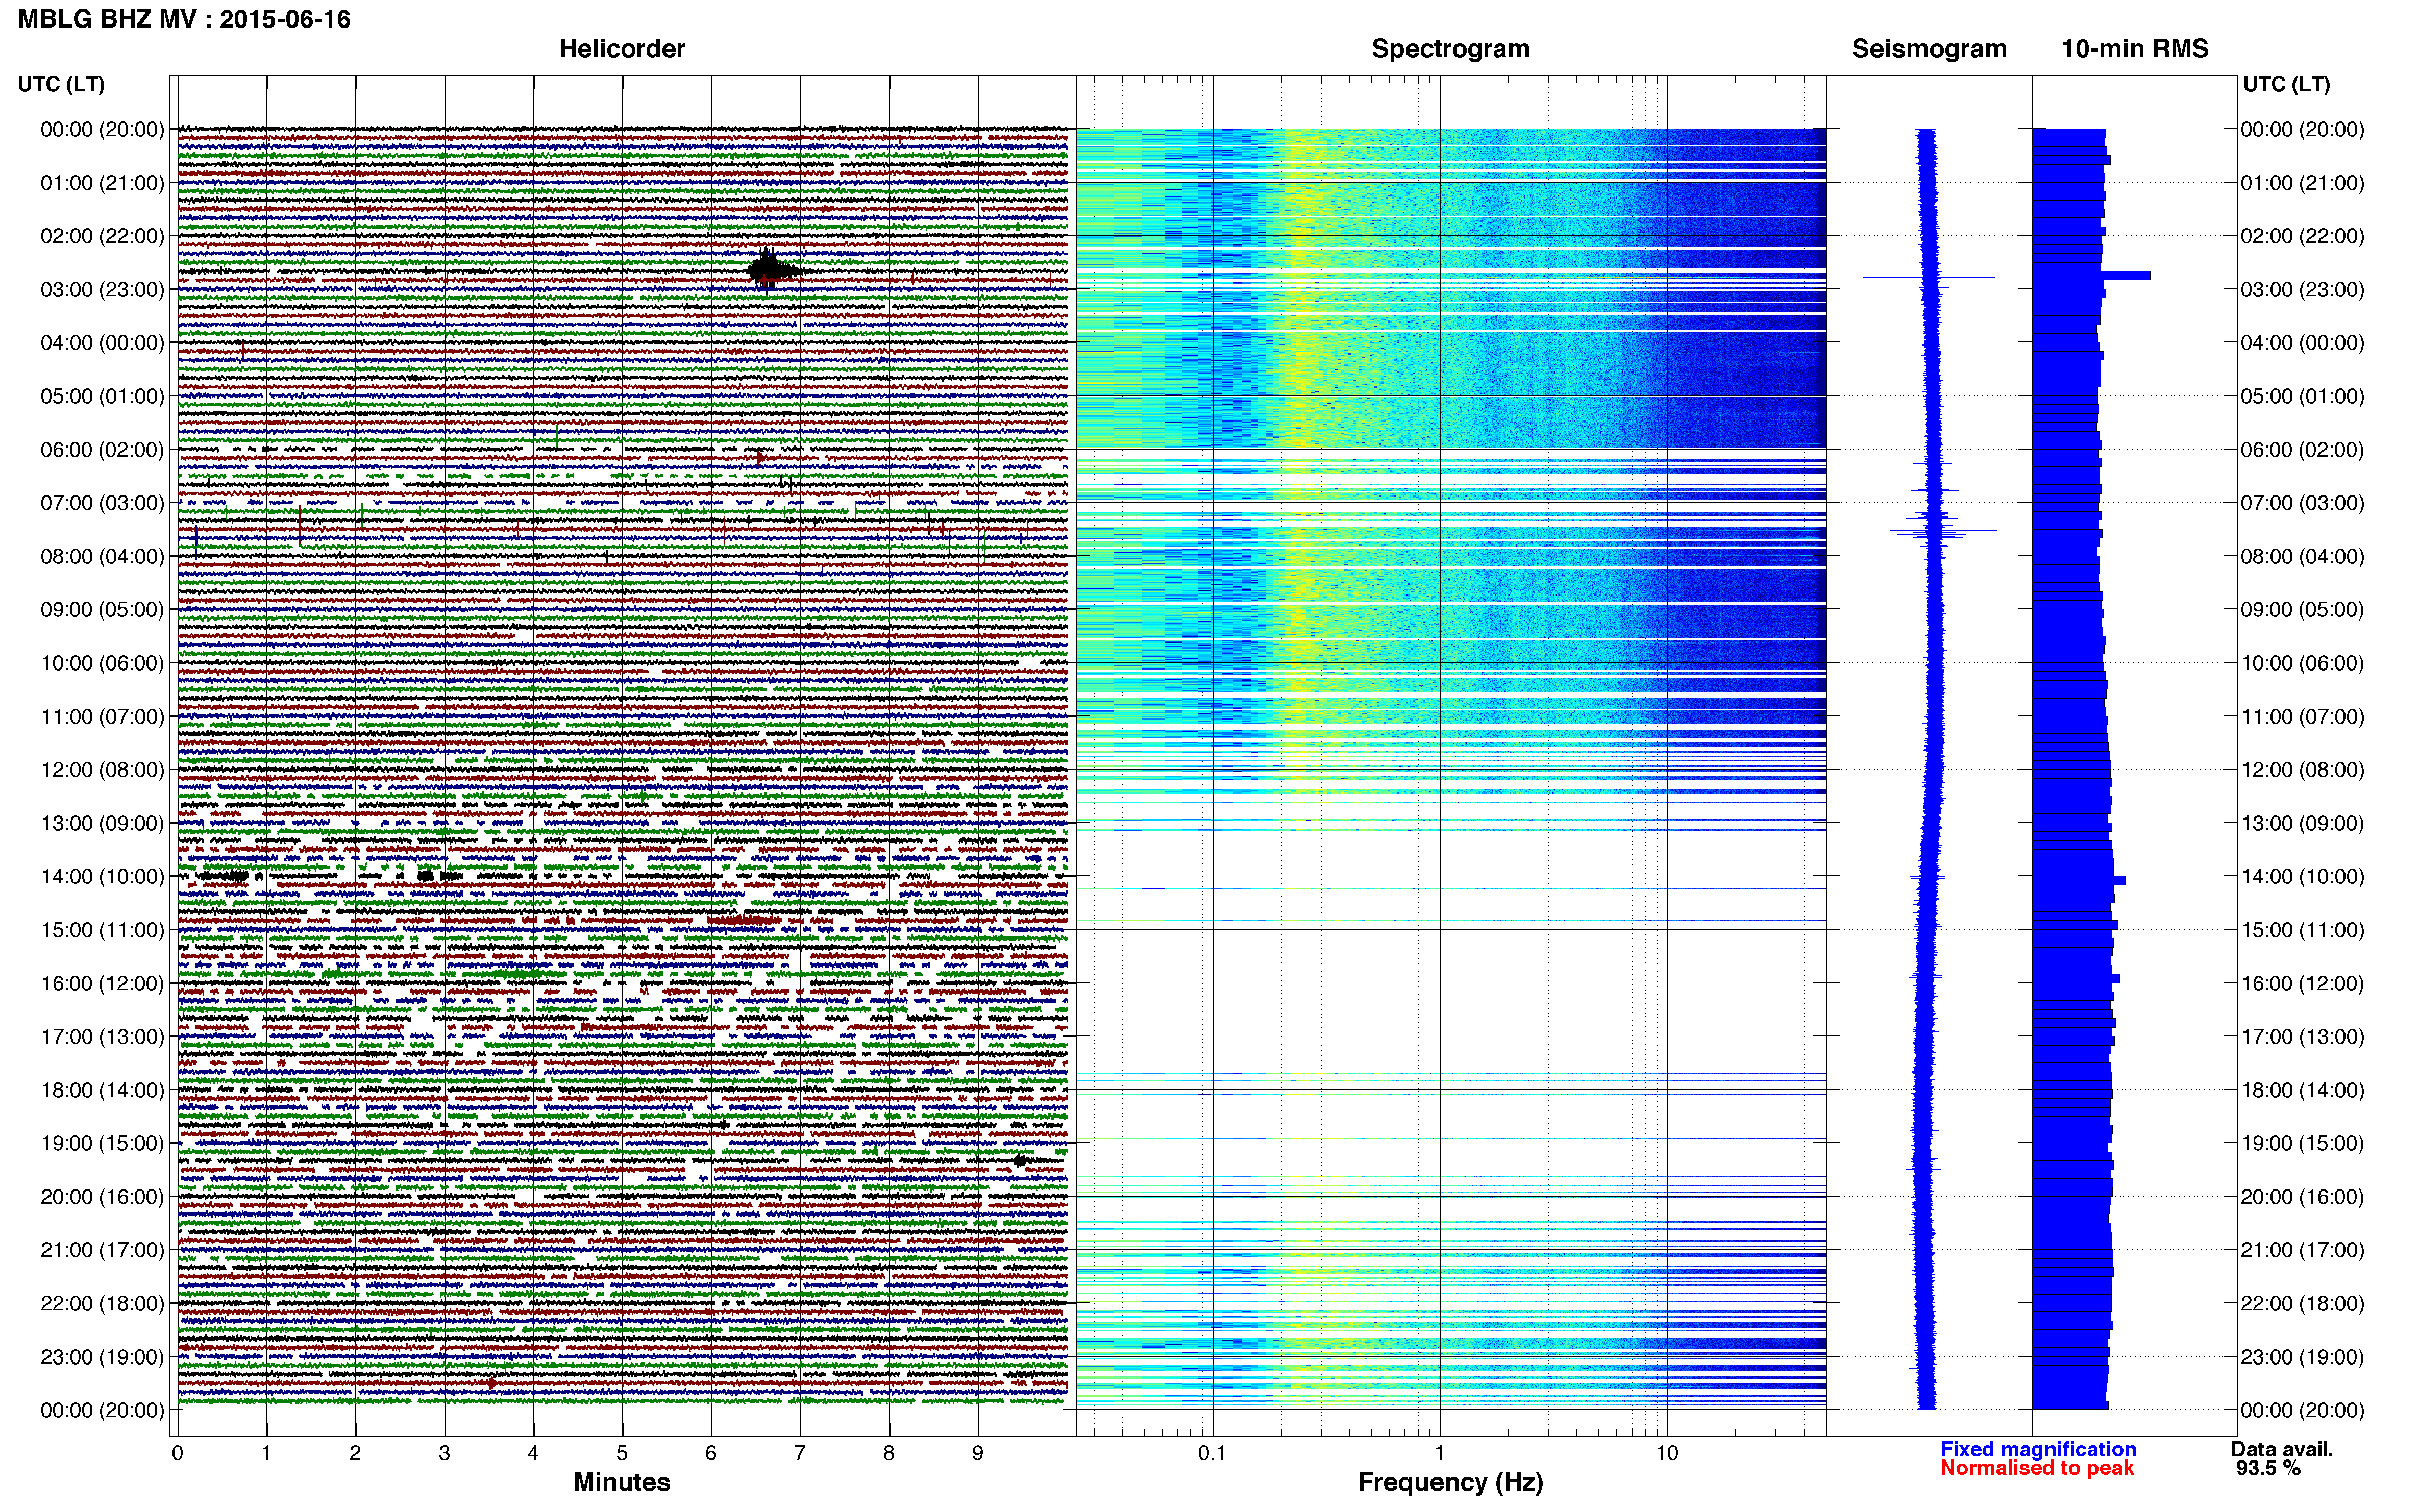The width and height of the screenshot is (2419, 1512).
Task: Click the red Normalised to peak legend text
Action: [2037, 1468]
